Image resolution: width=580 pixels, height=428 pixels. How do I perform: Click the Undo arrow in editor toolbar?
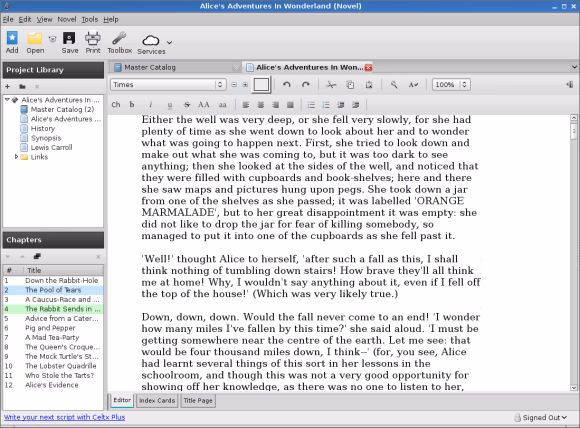(287, 85)
